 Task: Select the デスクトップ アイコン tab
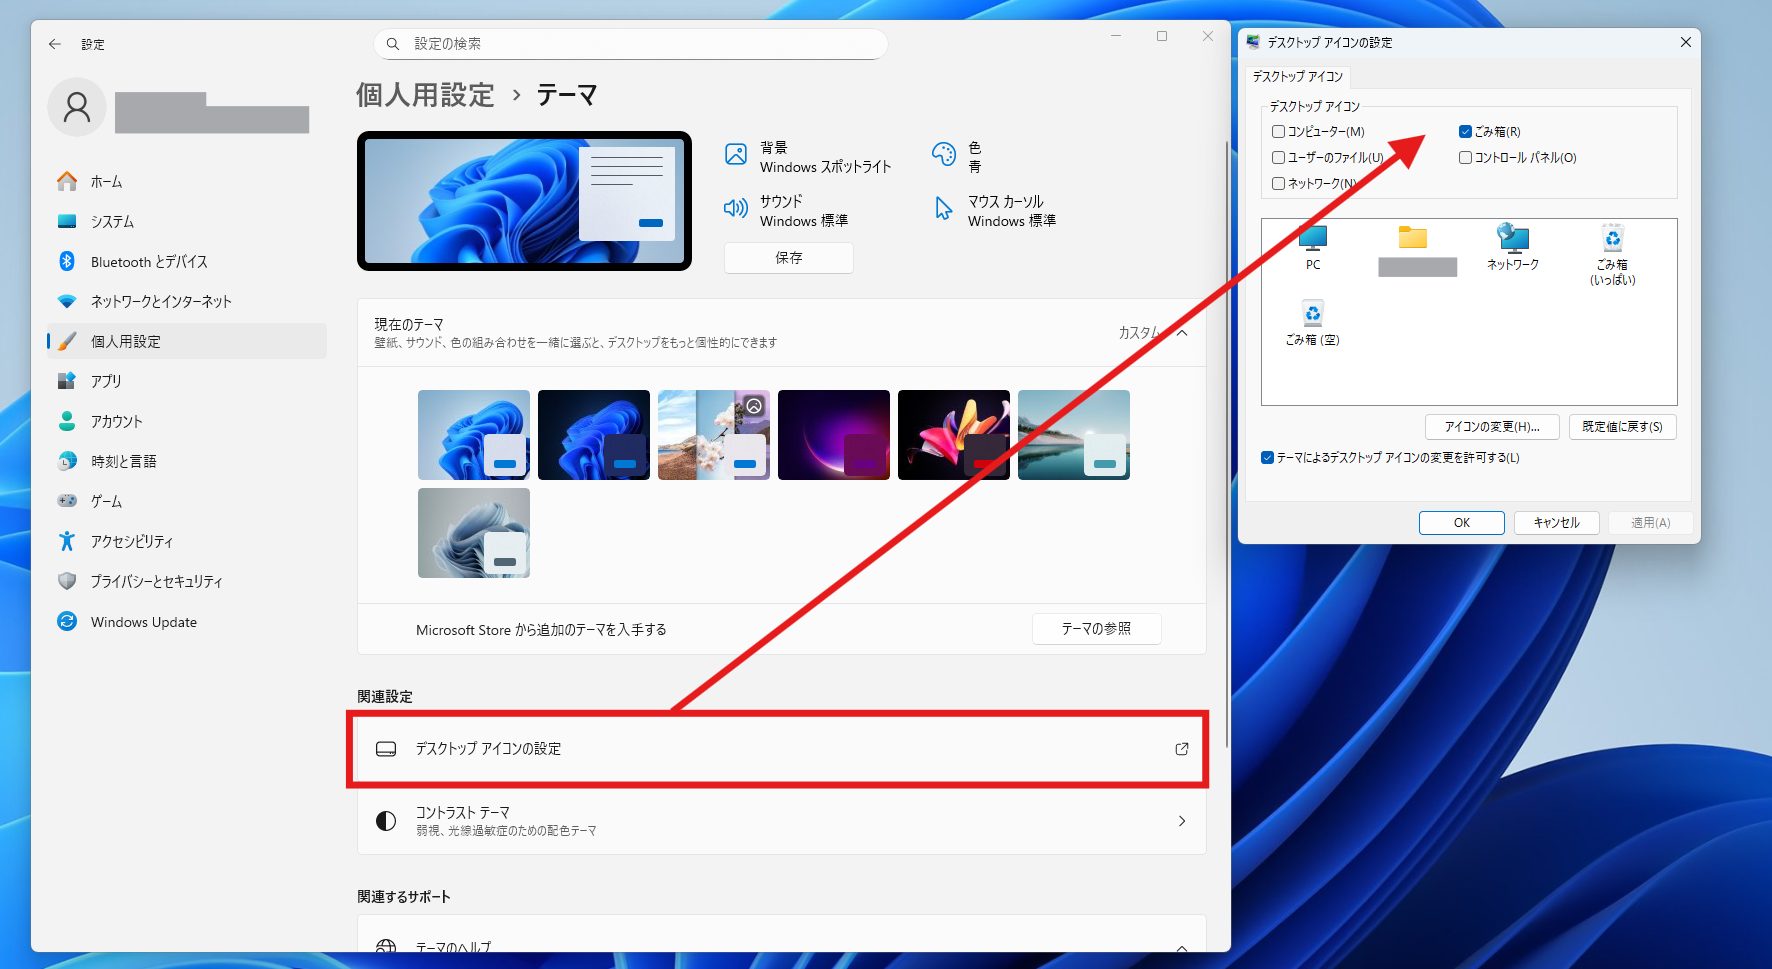tap(1297, 77)
